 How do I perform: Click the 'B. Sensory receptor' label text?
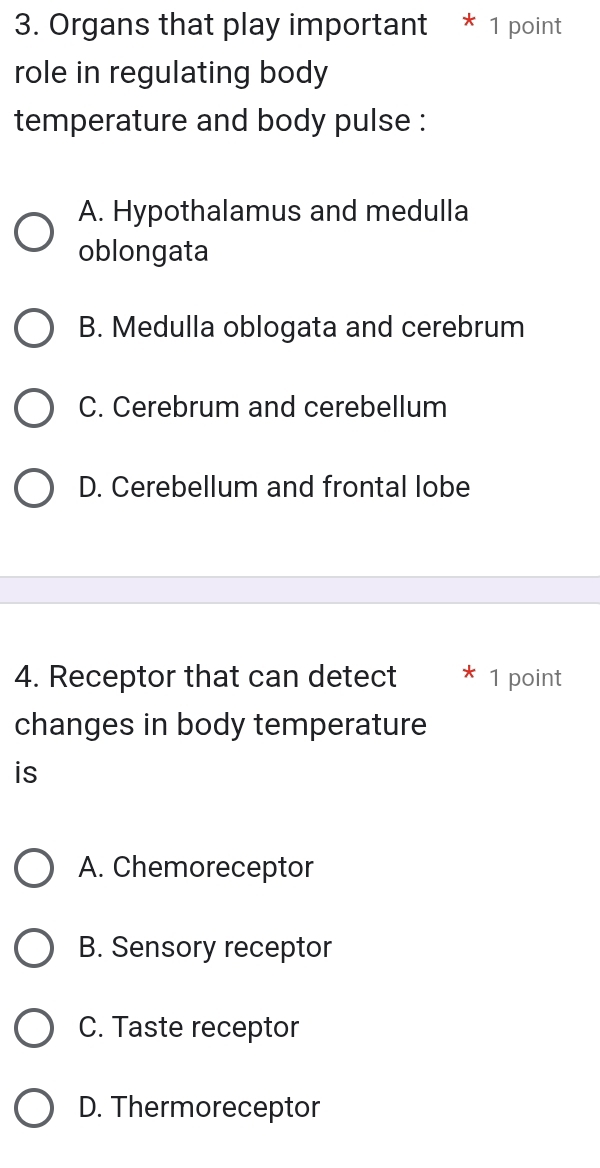click(204, 948)
